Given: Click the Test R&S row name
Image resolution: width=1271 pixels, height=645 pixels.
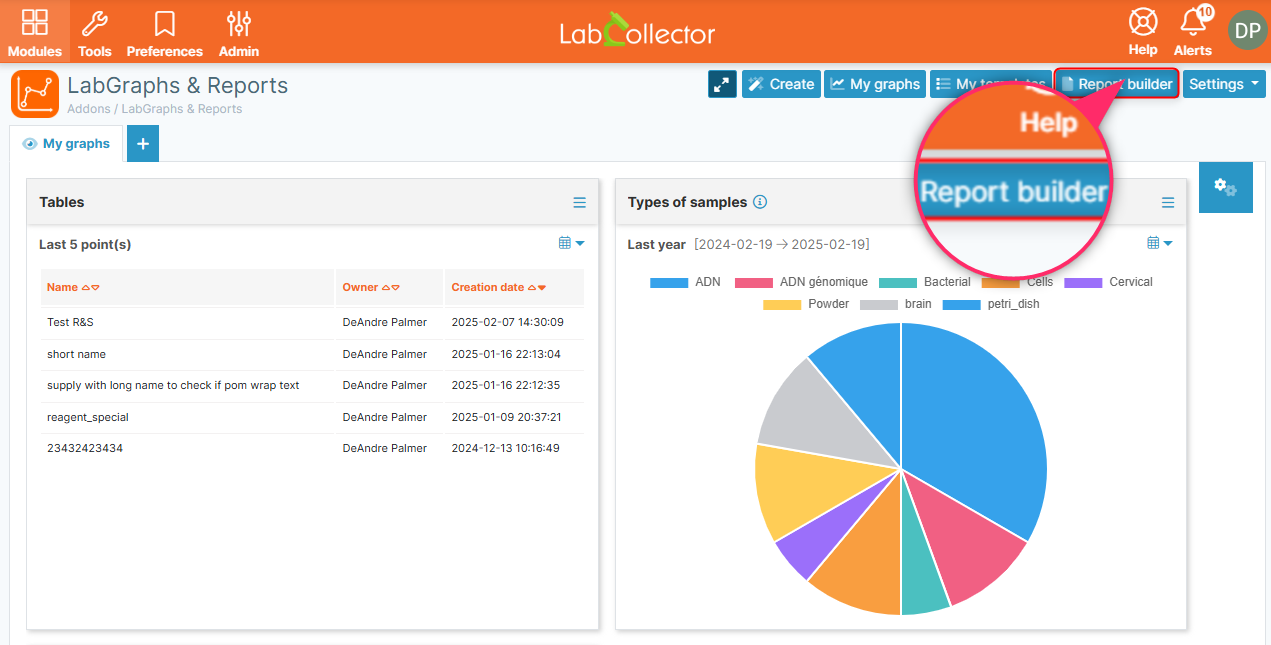Looking at the screenshot, I should 70,322.
